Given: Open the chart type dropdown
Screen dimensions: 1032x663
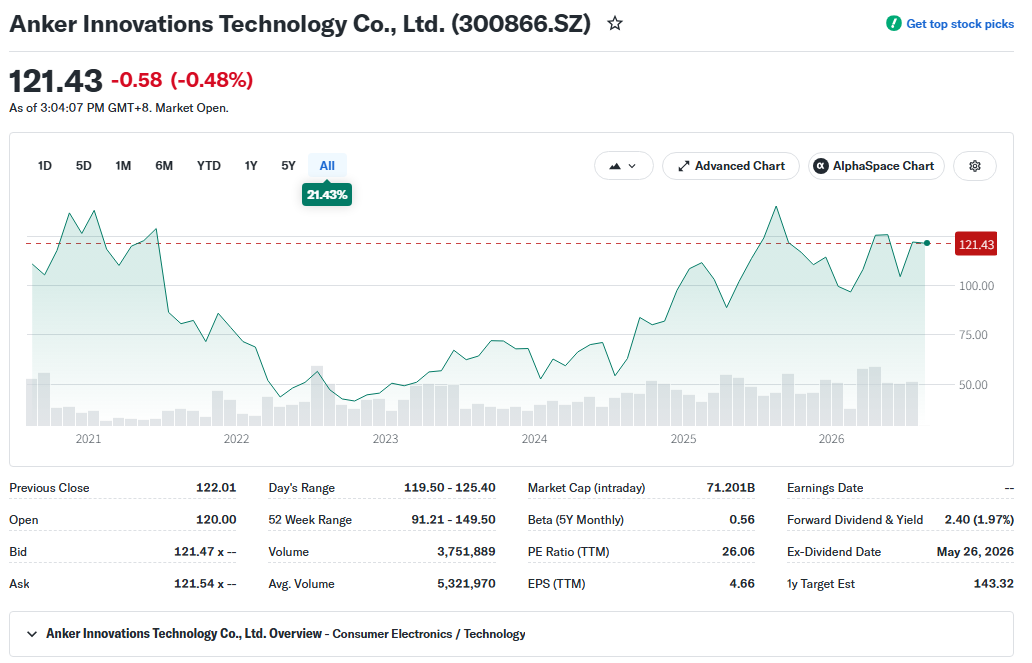Looking at the screenshot, I should point(623,166).
